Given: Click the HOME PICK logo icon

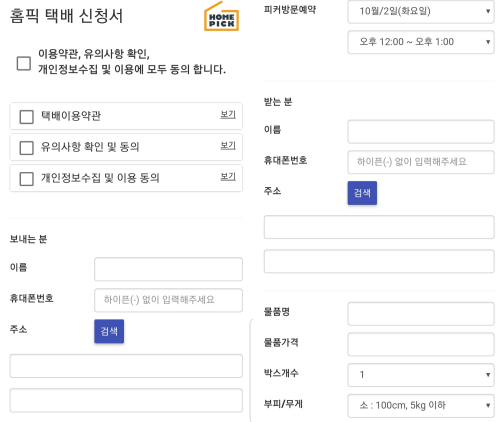Looking at the screenshot, I should pos(221,17).
